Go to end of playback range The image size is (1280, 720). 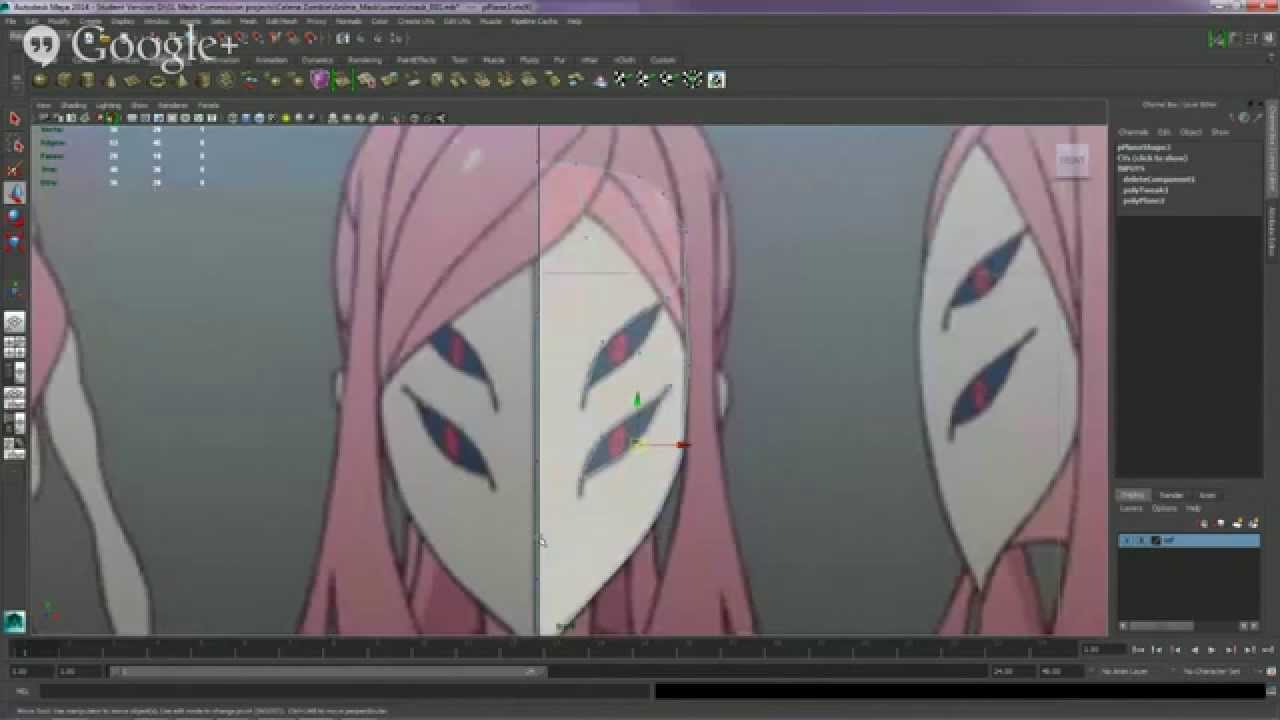coord(1267,650)
